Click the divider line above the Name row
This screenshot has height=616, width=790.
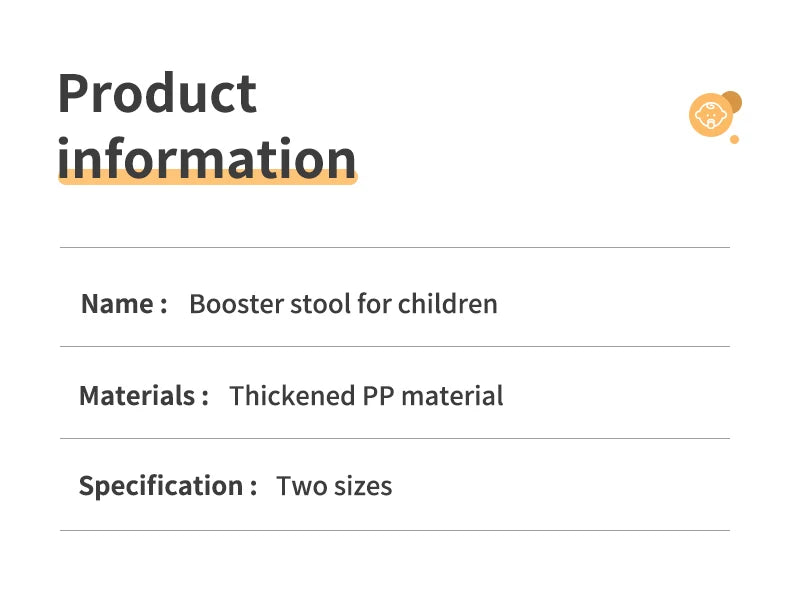(x=395, y=247)
